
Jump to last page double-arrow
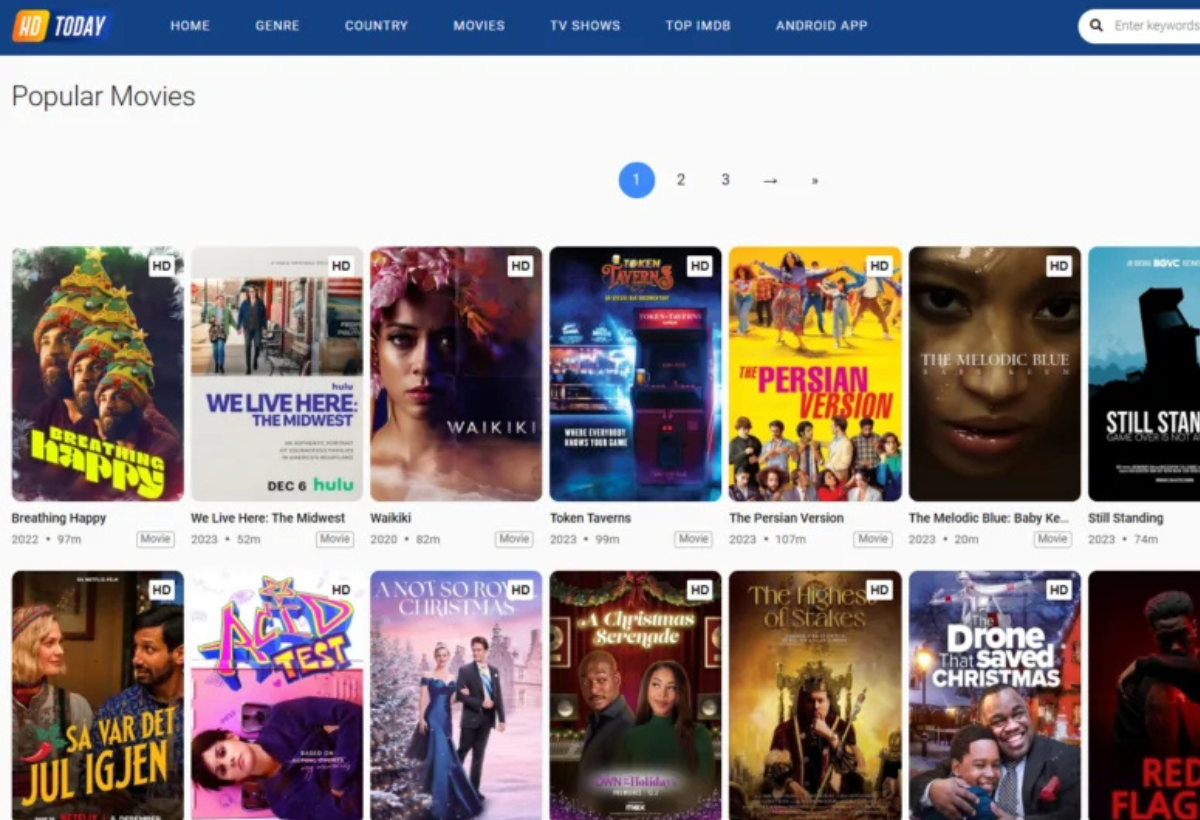(815, 181)
